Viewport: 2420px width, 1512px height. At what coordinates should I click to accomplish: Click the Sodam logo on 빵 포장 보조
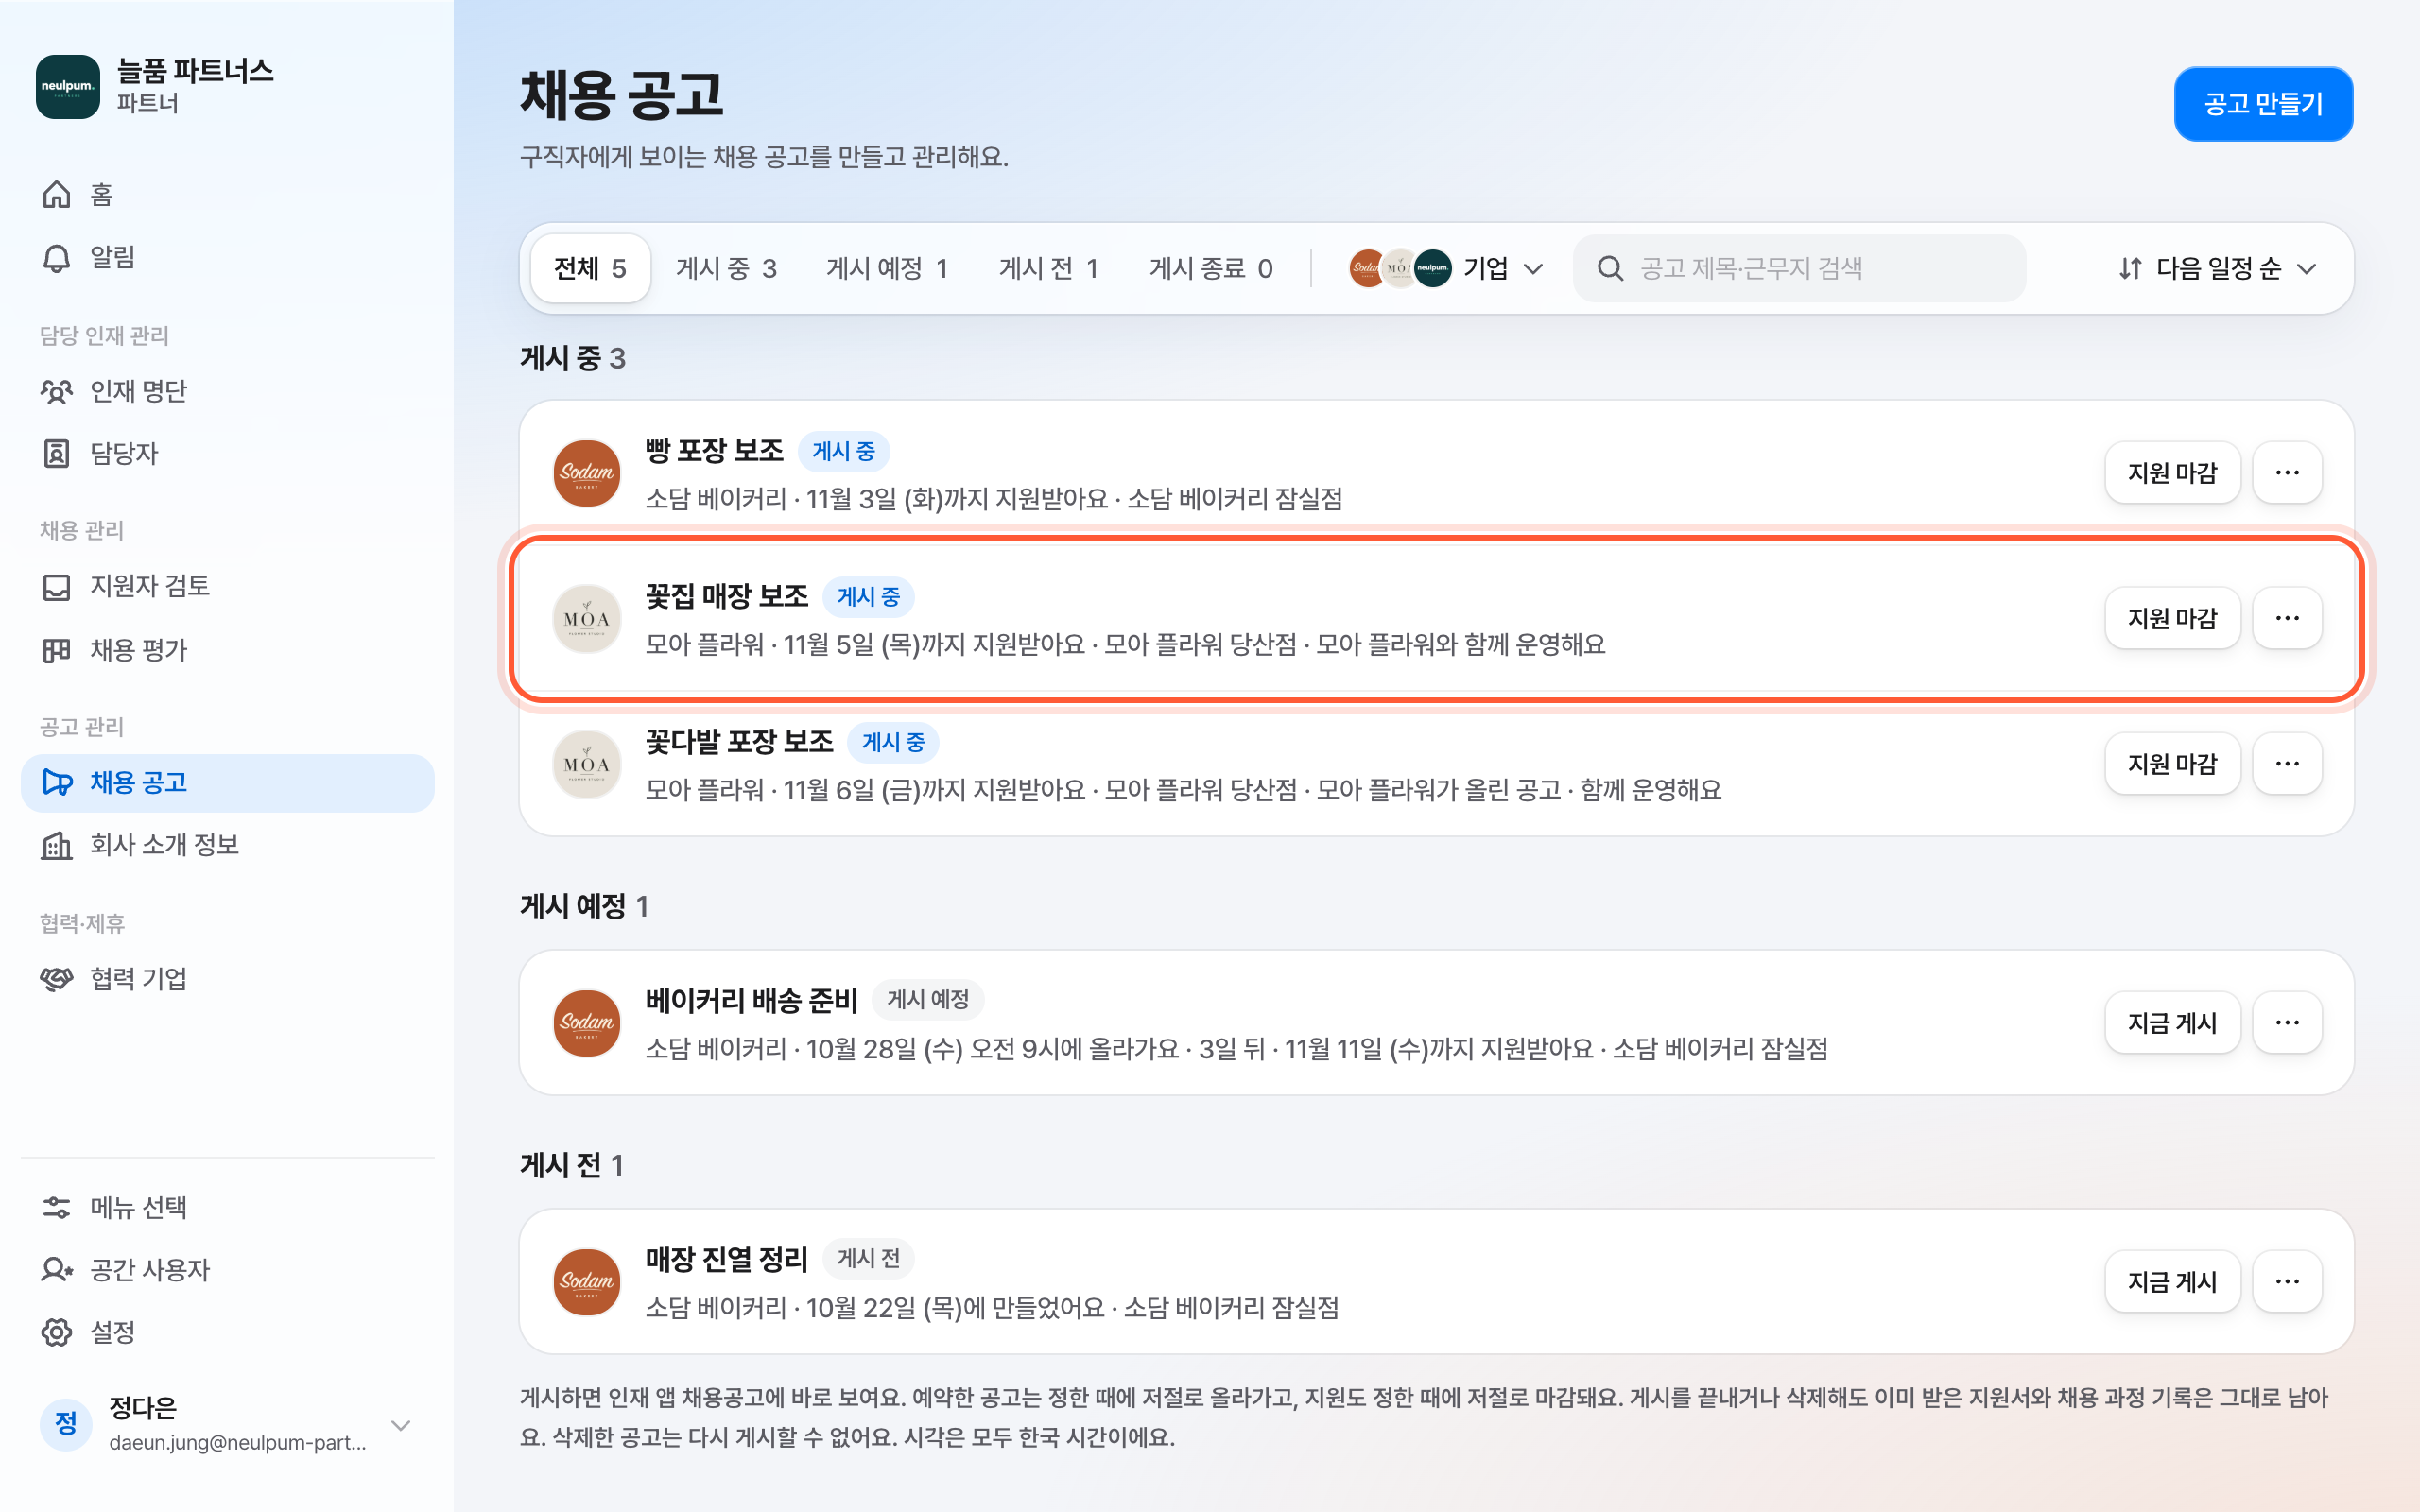587,473
